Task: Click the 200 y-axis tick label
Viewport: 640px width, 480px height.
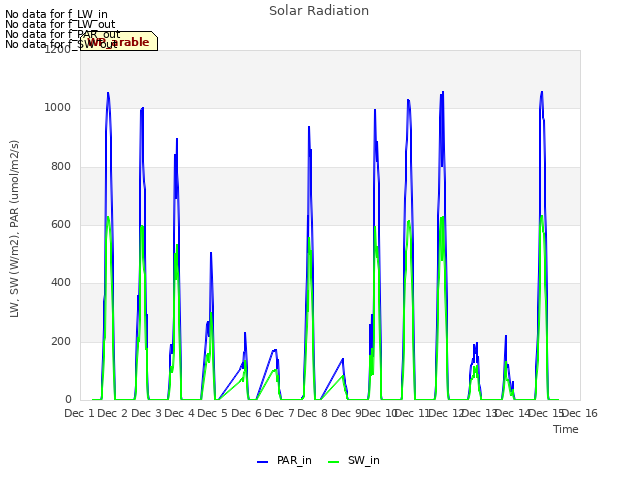Action: click(61, 342)
